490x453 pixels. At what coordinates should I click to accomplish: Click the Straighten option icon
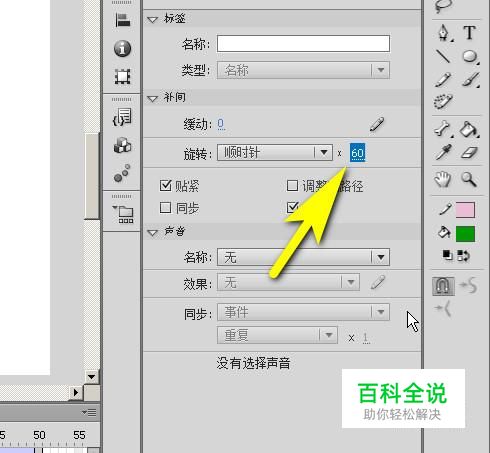point(443,309)
